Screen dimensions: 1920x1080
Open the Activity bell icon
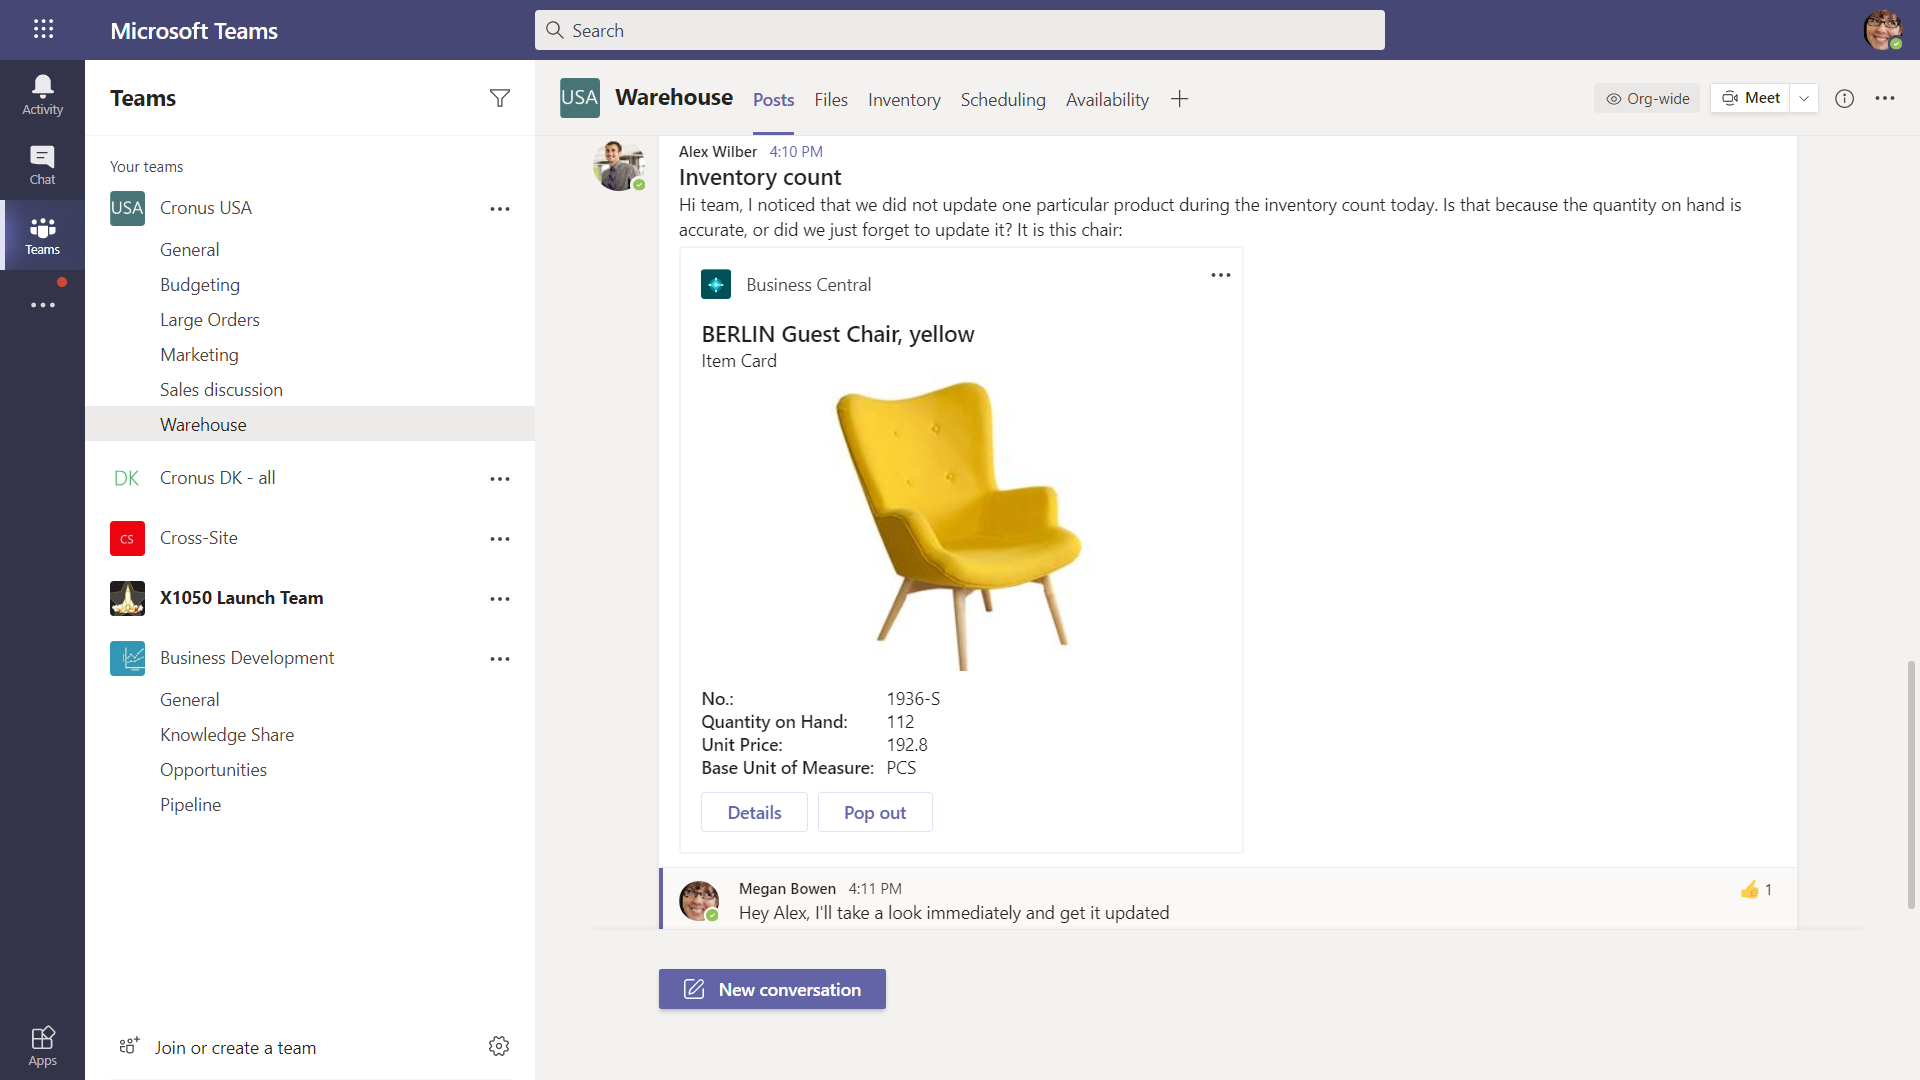tap(42, 94)
